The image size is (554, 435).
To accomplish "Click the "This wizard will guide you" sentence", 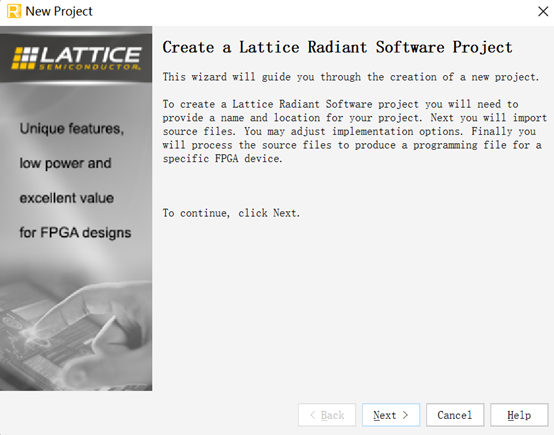I will [351, 77].
